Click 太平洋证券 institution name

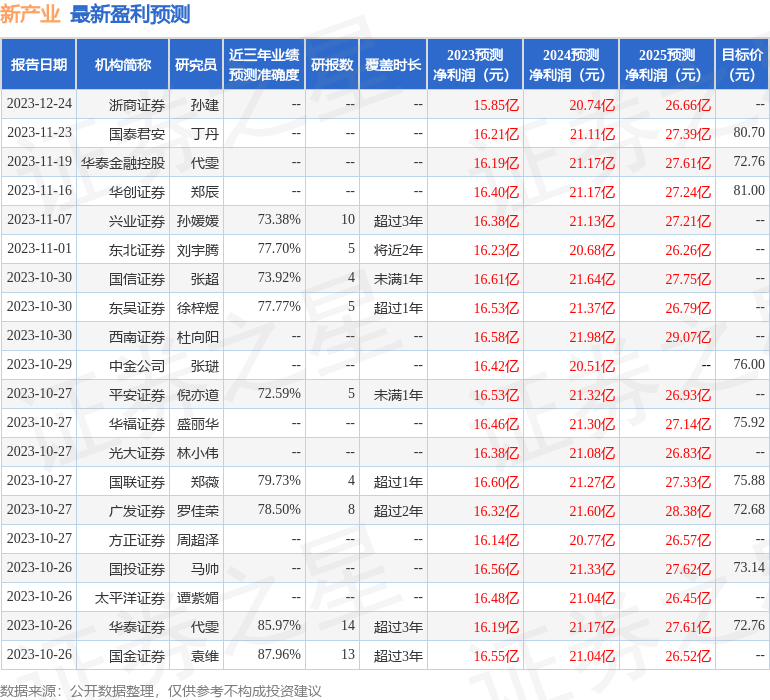pyautogui.click(x=130, y=598)
